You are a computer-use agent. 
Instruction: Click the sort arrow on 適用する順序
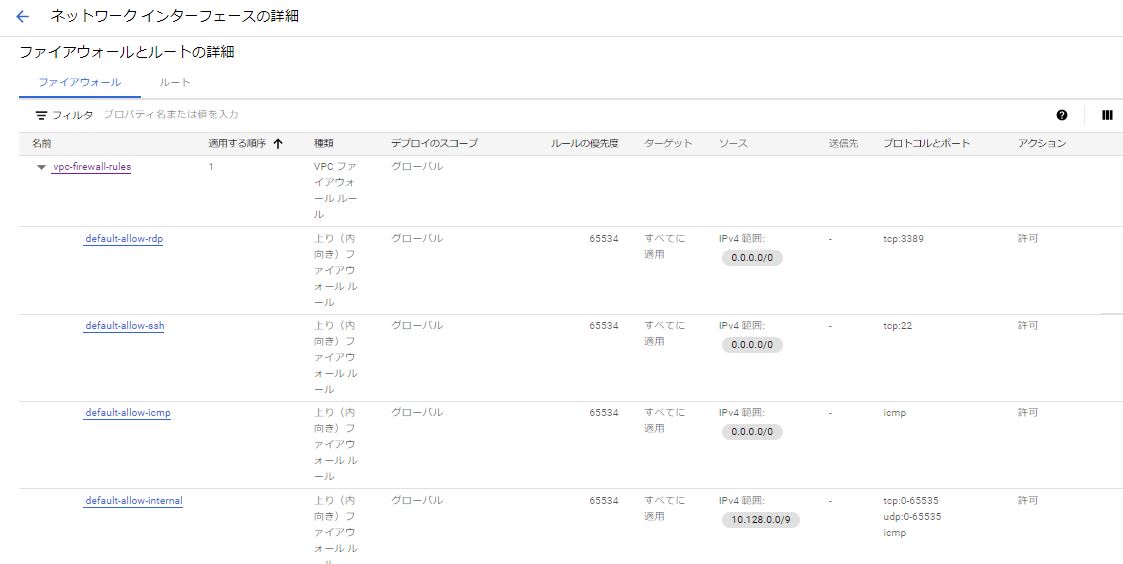point(278,143)
